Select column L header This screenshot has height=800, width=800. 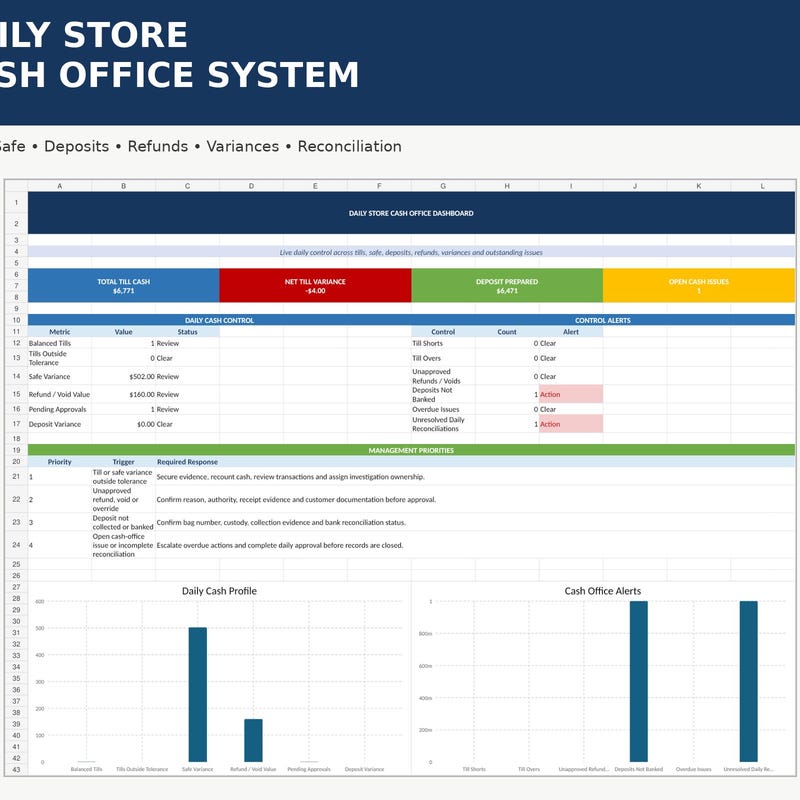tap(763, 186)
